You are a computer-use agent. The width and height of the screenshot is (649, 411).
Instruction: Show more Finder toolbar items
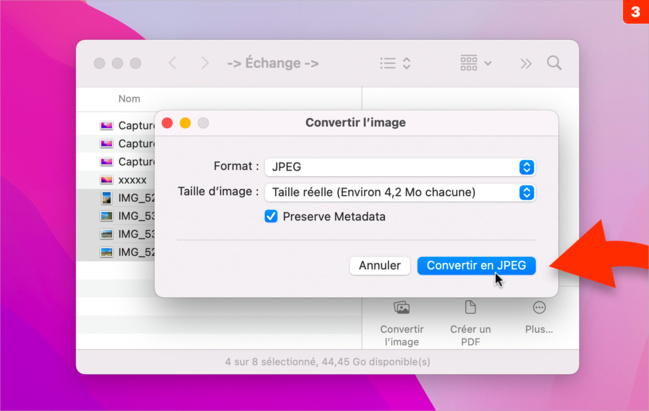[526, 64]
